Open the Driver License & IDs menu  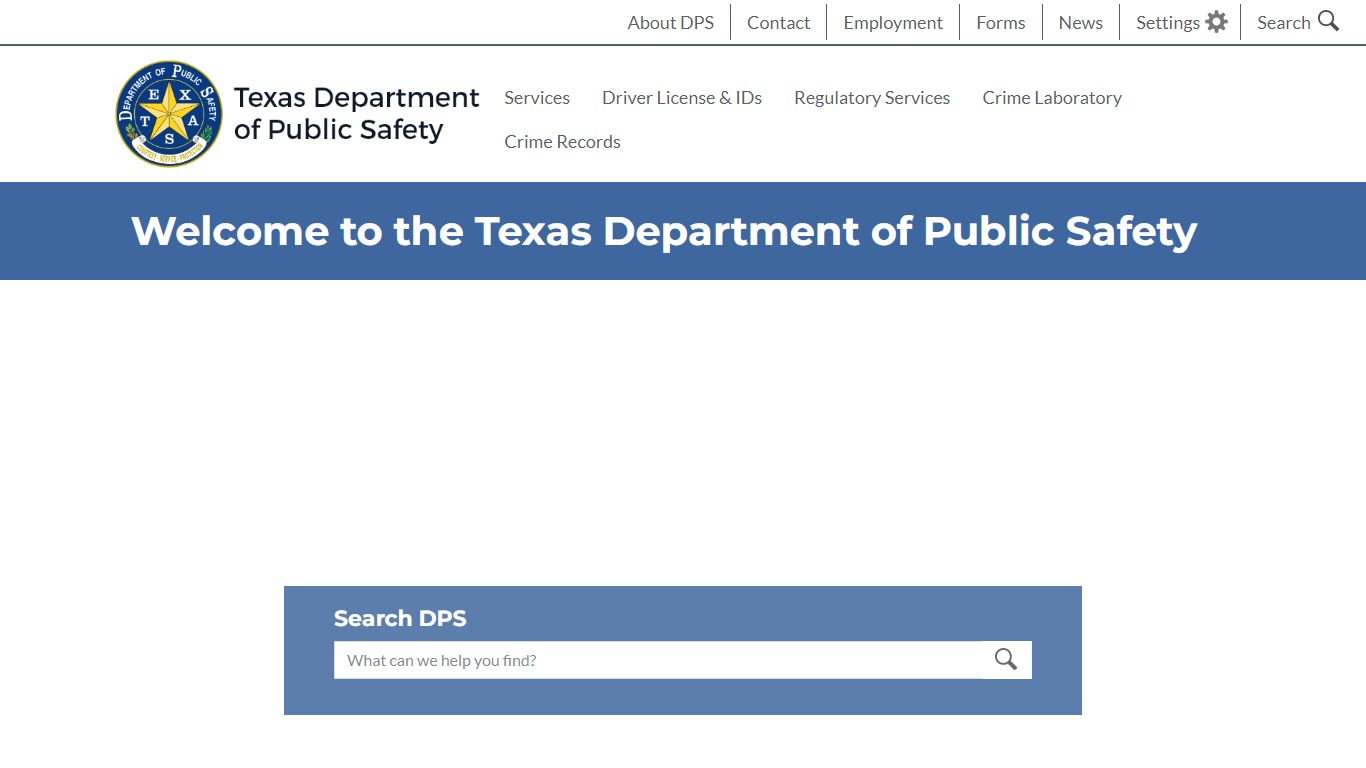point(682,98)
